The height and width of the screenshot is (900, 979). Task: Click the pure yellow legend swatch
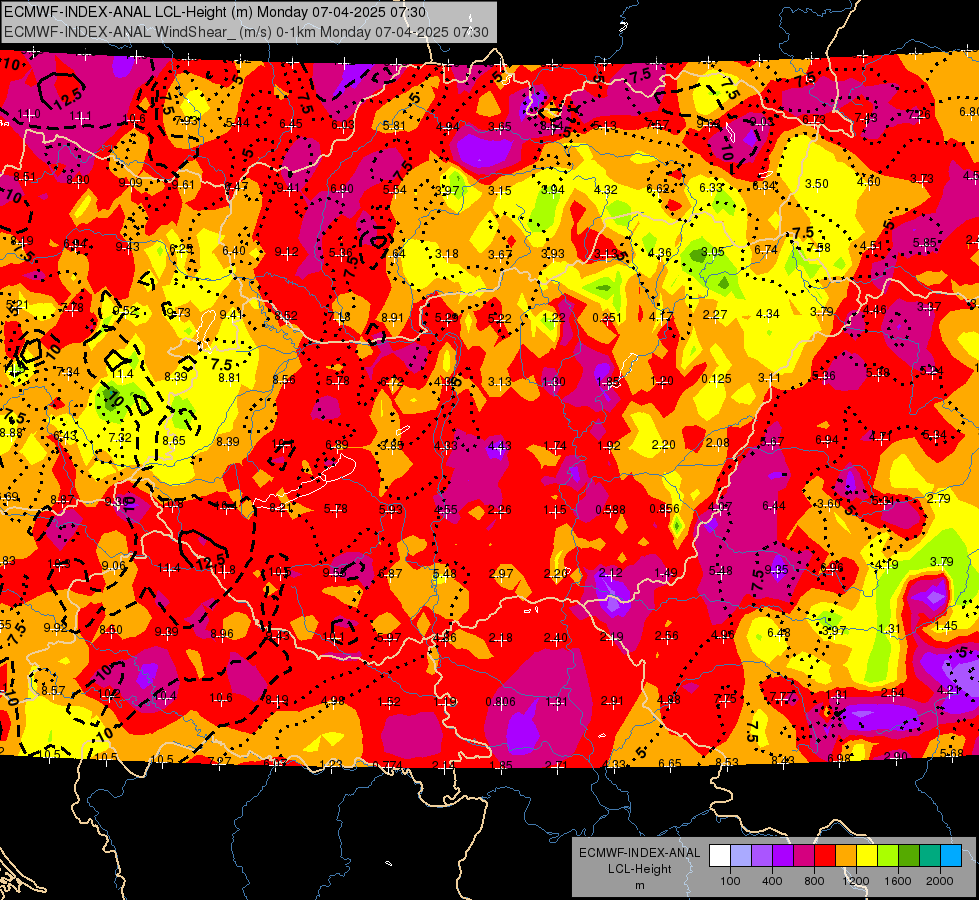click(x=867, y=855)
